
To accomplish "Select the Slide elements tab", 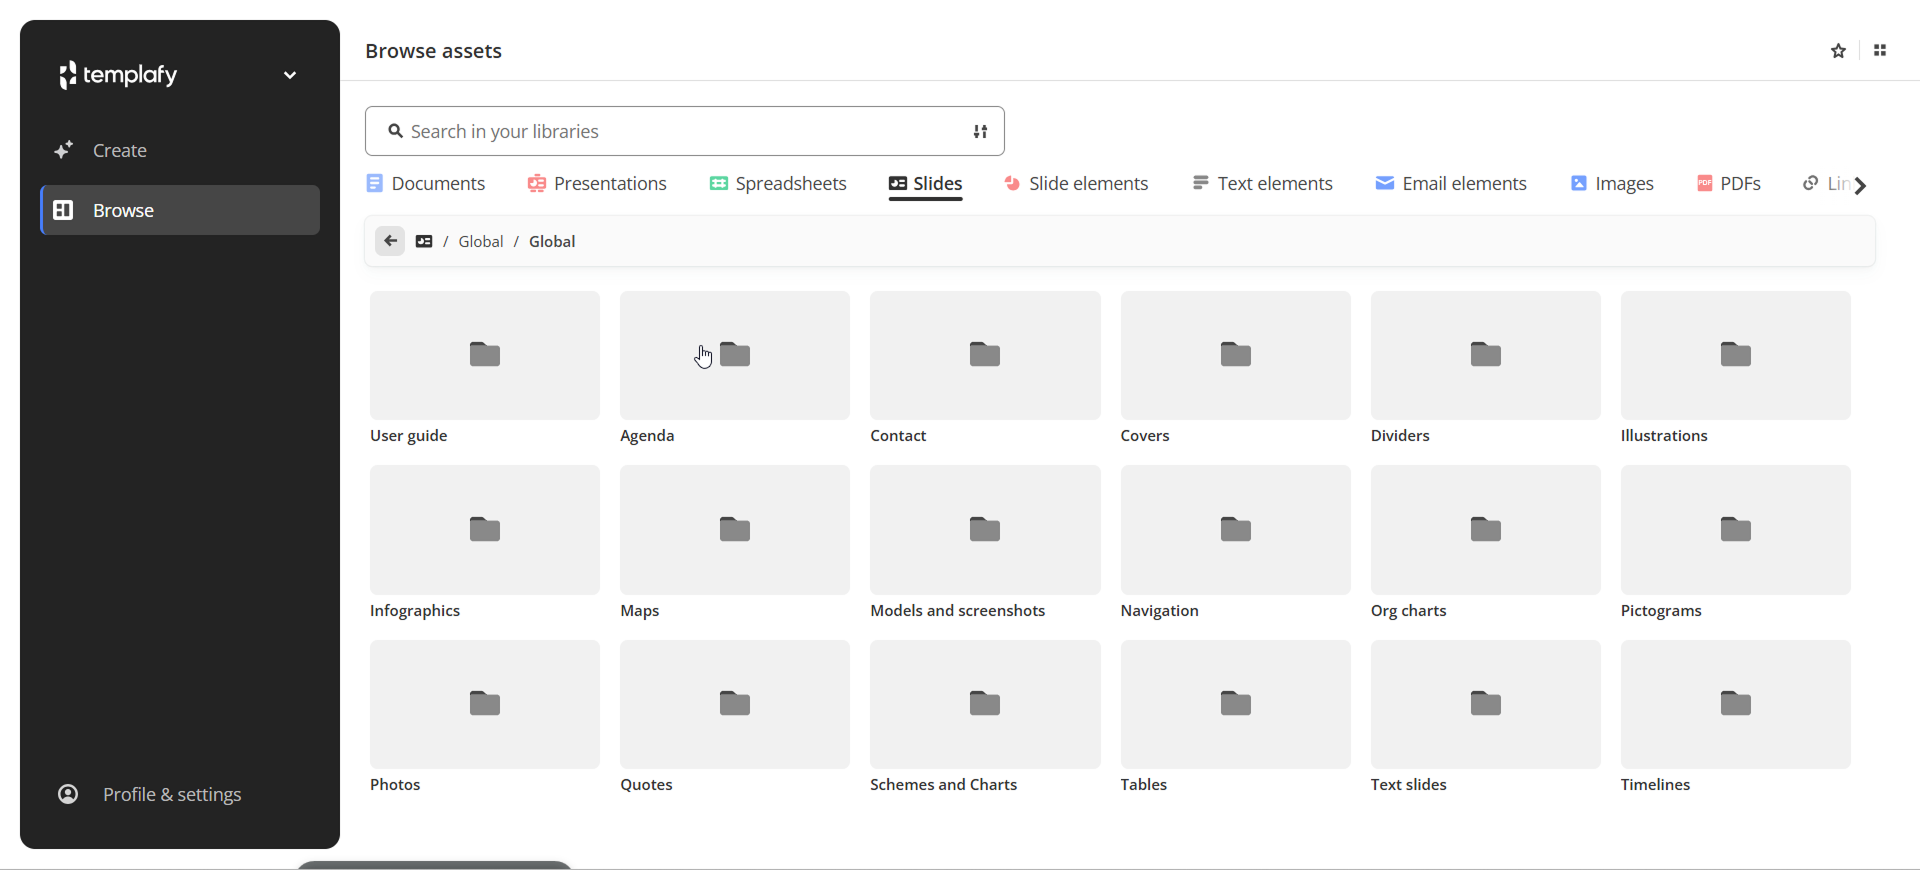I will coord(1076,184).
